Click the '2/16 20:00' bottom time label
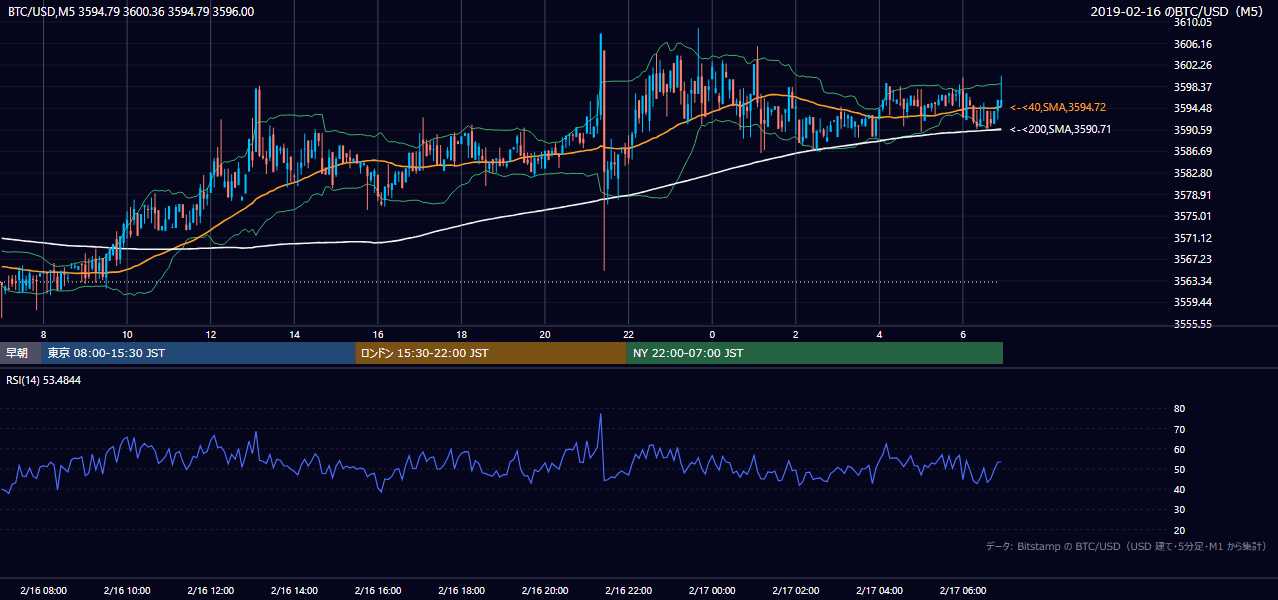1278x600 pixels. pyautogui.click(x=545, y=591)
